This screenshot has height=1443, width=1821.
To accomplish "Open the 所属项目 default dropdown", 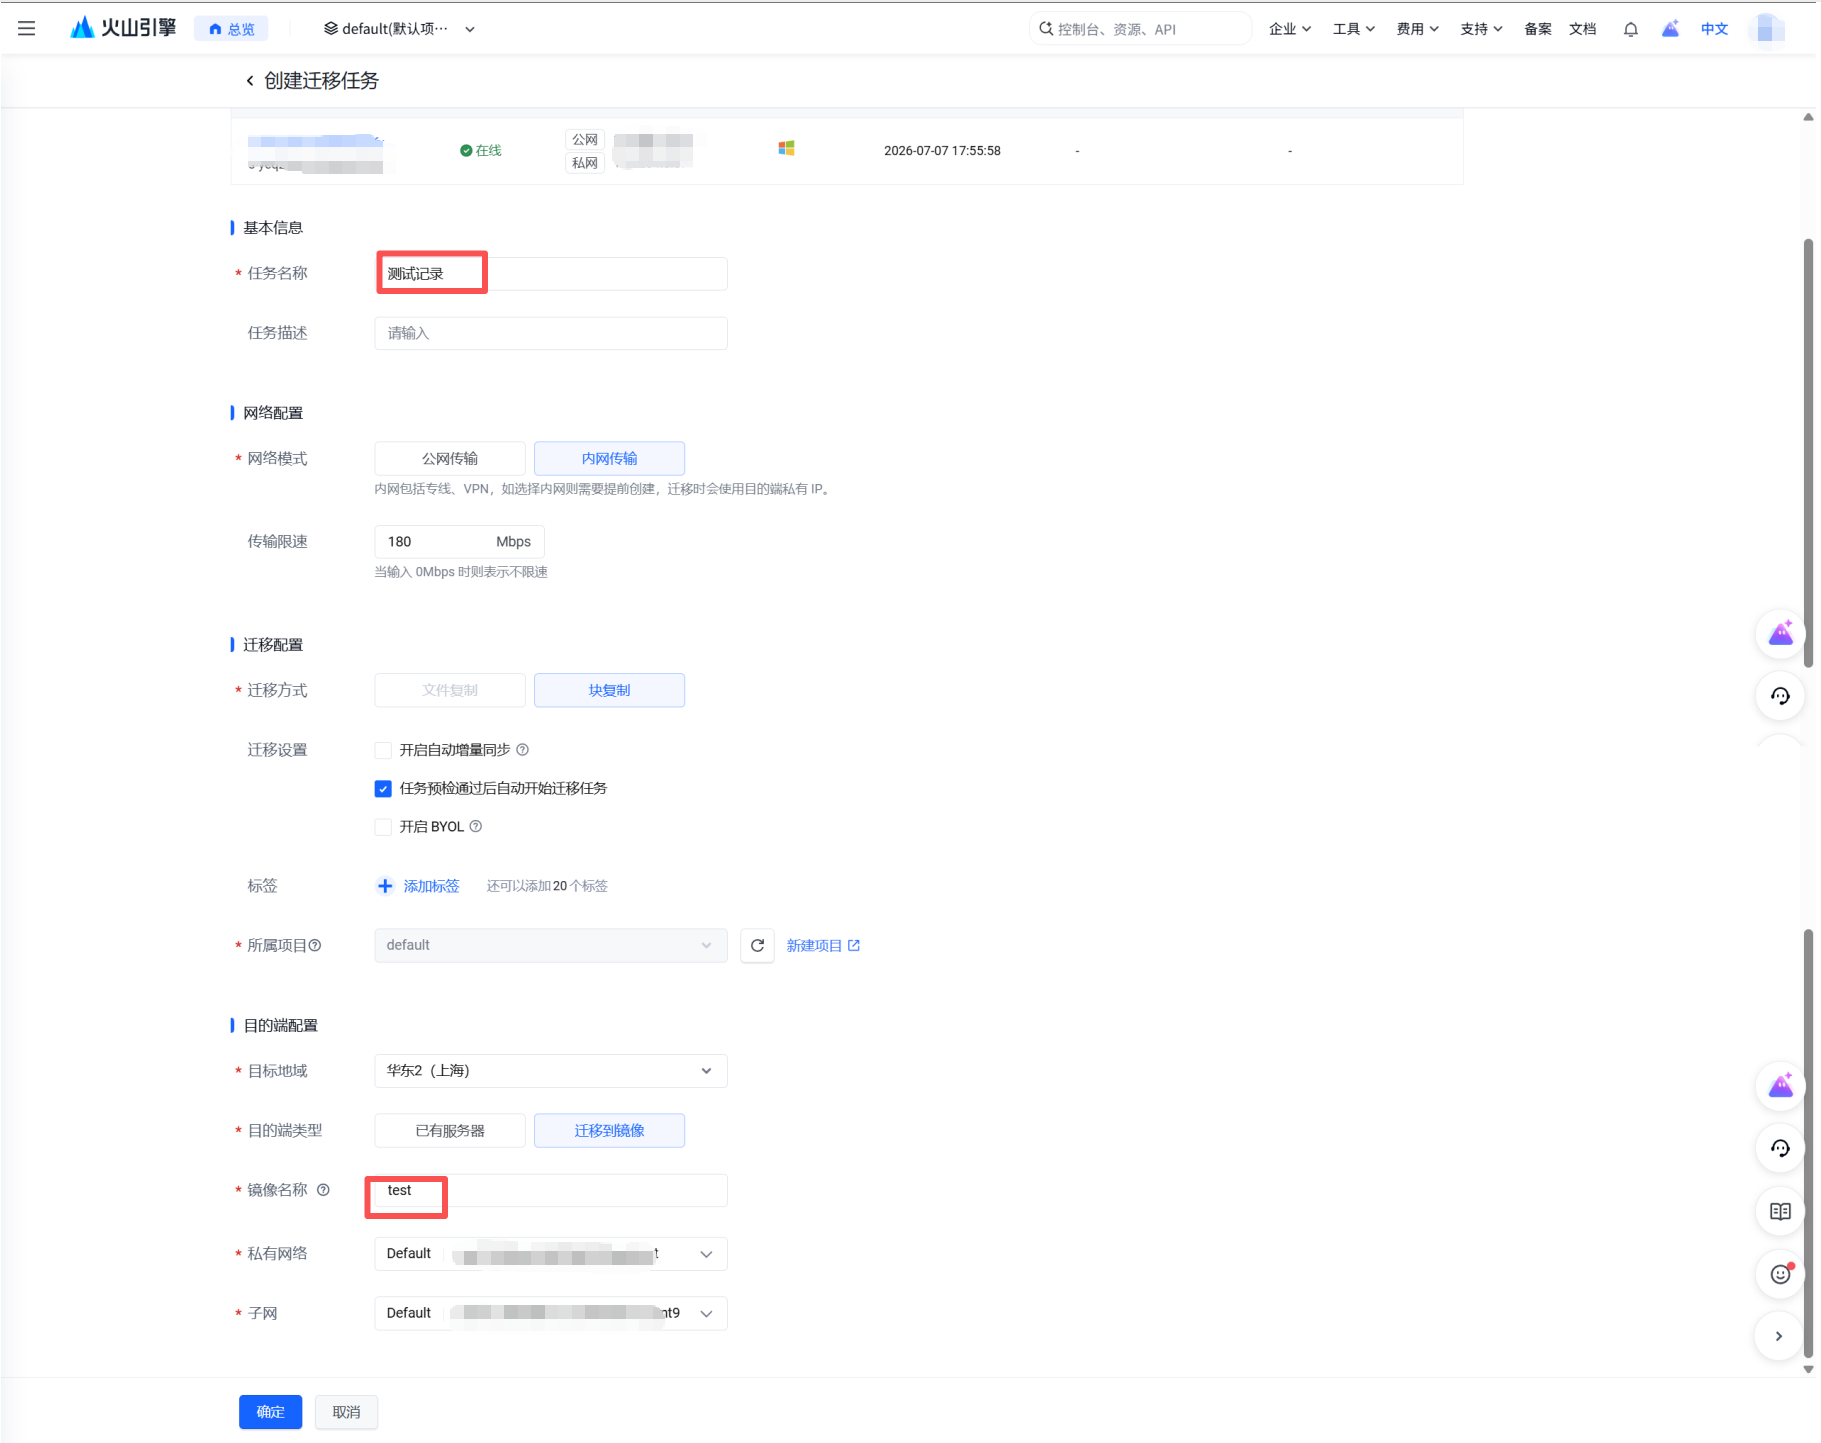I will click(x=551, y=946).
